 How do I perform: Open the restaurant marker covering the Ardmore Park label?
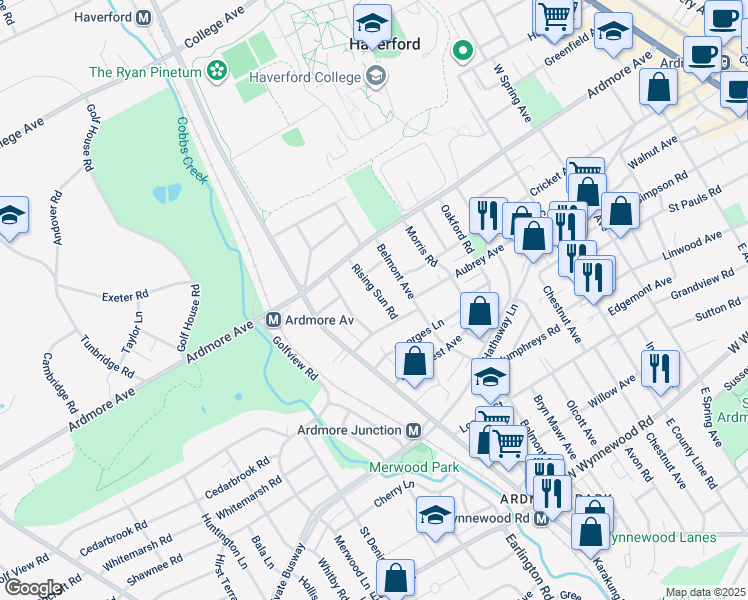[x=552, y=495]
